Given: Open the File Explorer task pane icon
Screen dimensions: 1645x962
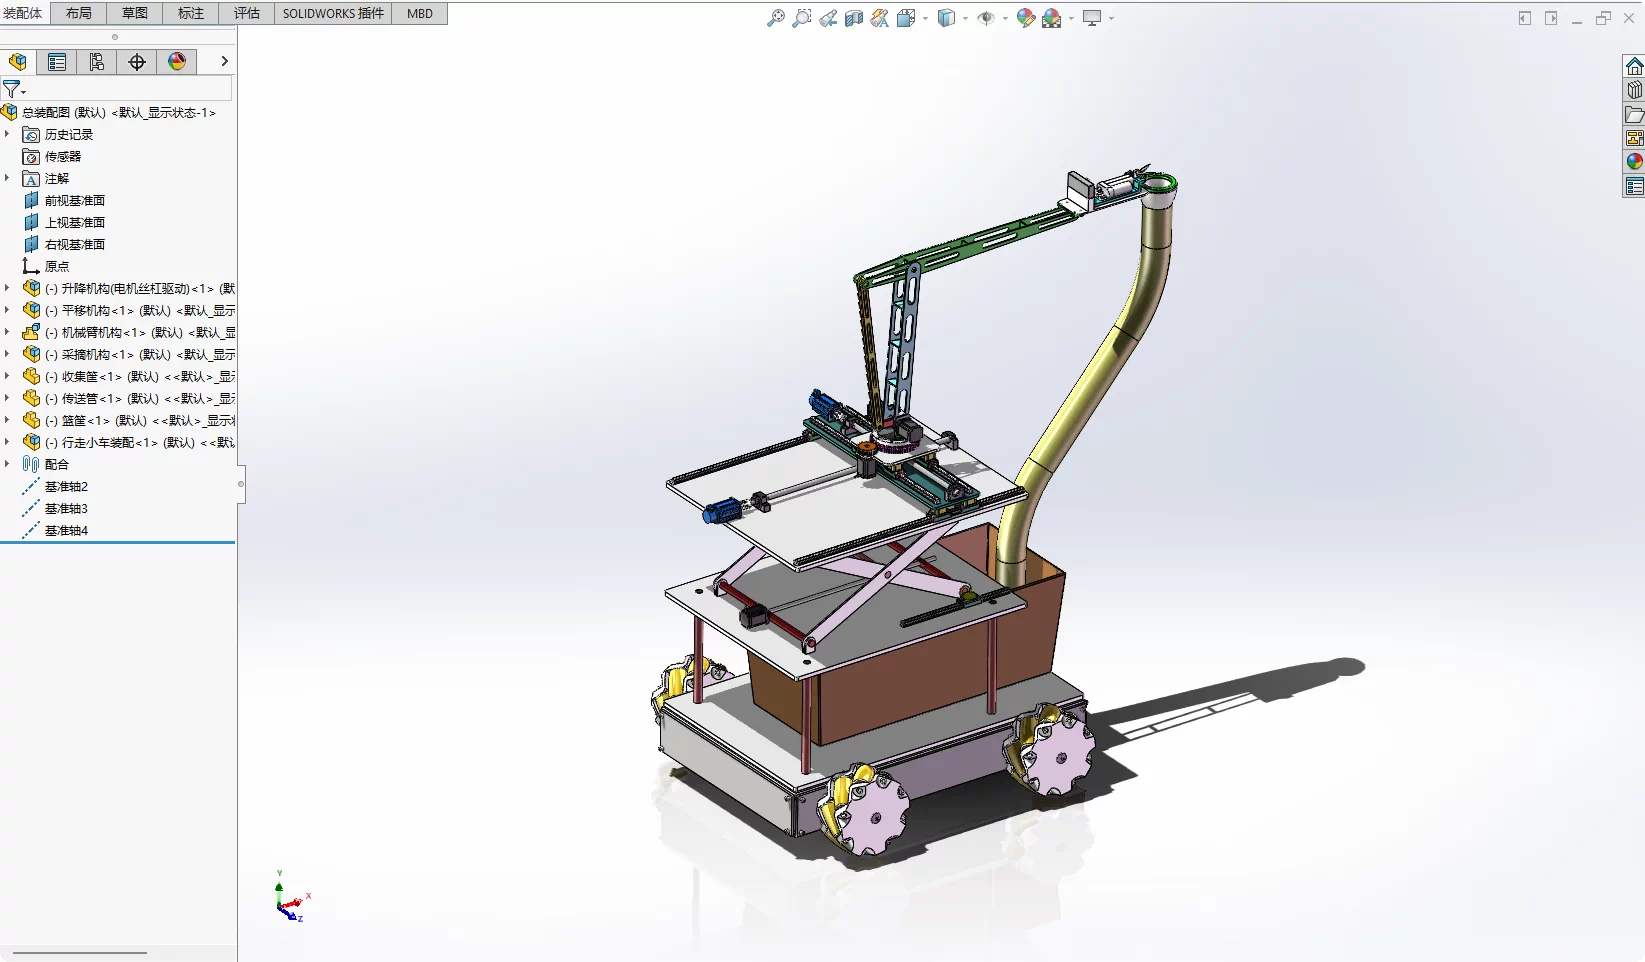Looking at the screenshot, I should (x=1634, y=115).
